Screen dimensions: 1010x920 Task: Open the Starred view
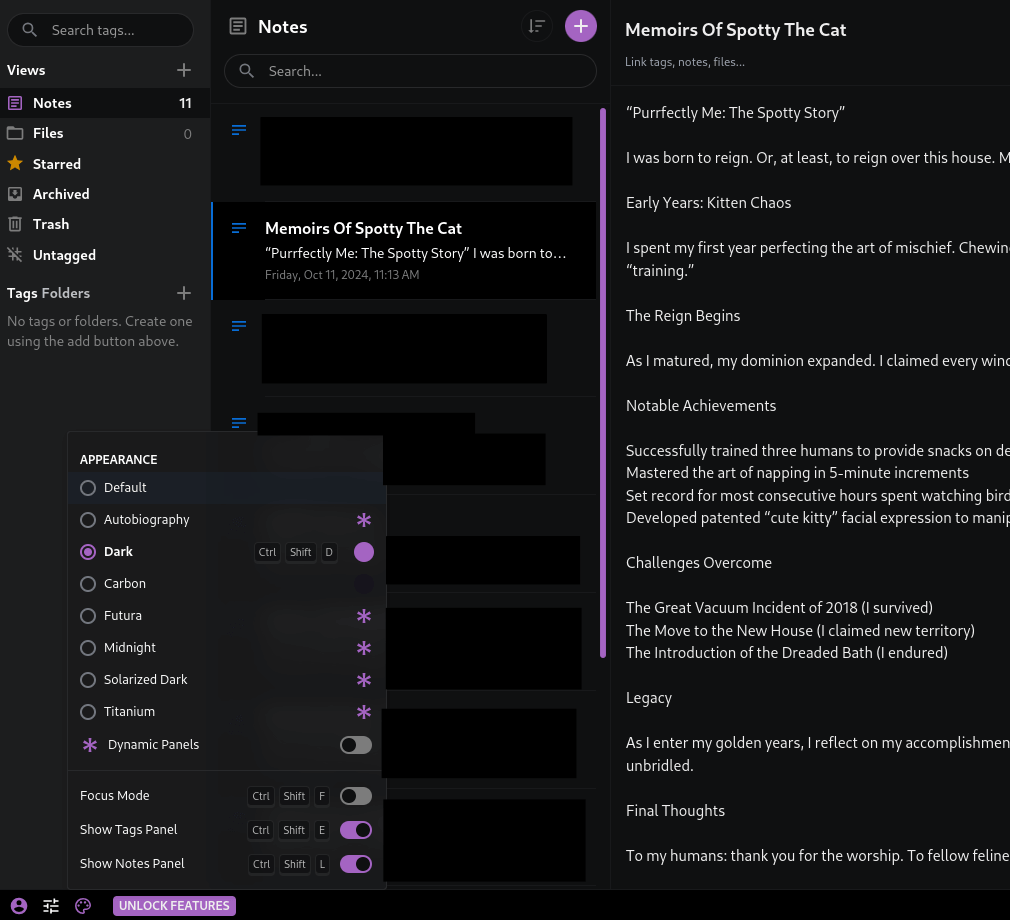point(56,164)
